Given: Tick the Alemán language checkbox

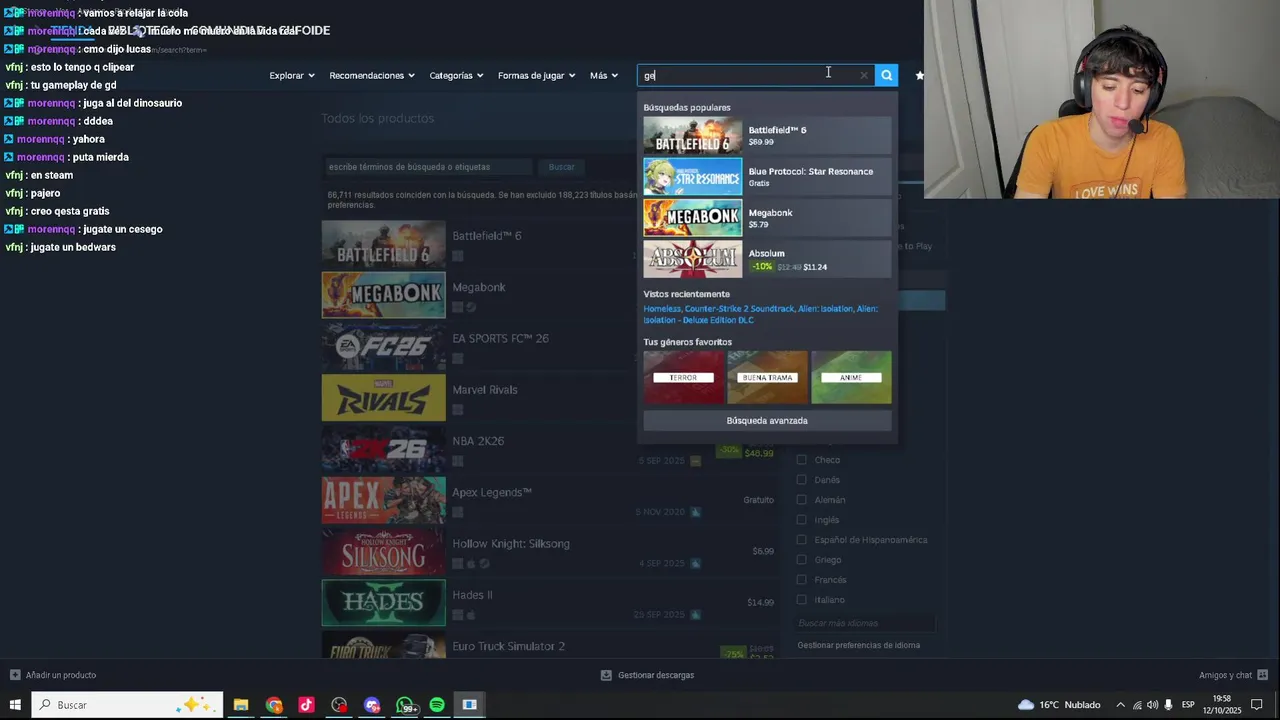Looking at the screenshot, I should [x=801, y=500].
